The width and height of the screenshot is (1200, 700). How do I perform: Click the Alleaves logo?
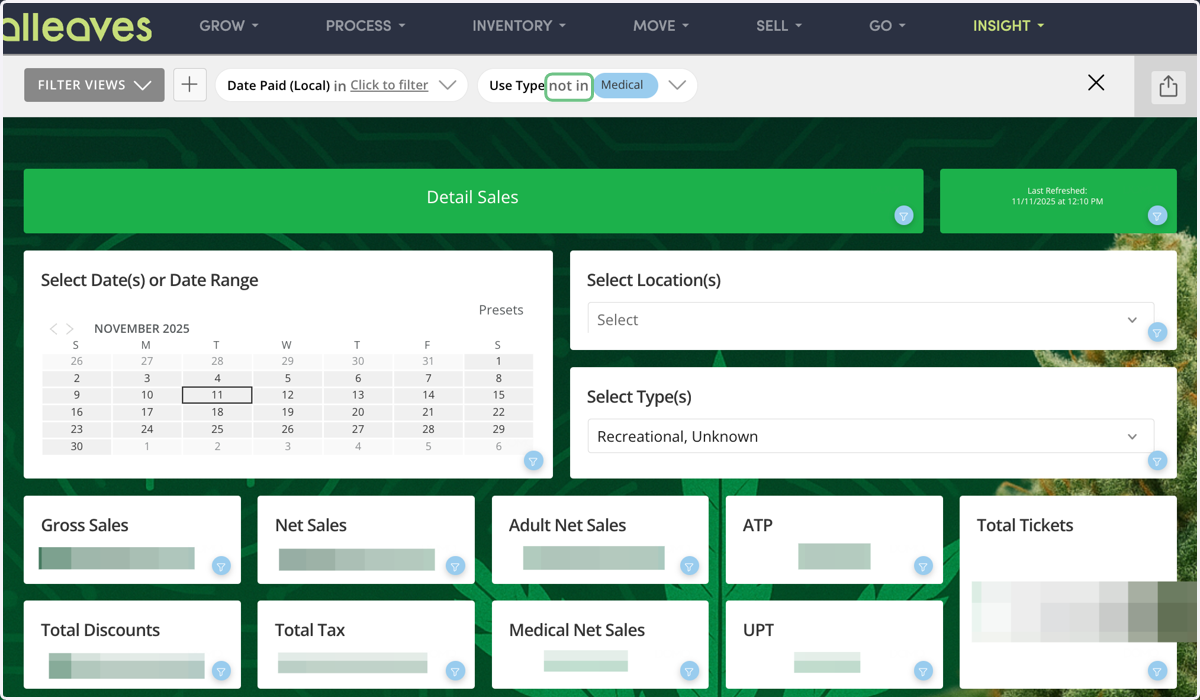(x=76, y=27)
